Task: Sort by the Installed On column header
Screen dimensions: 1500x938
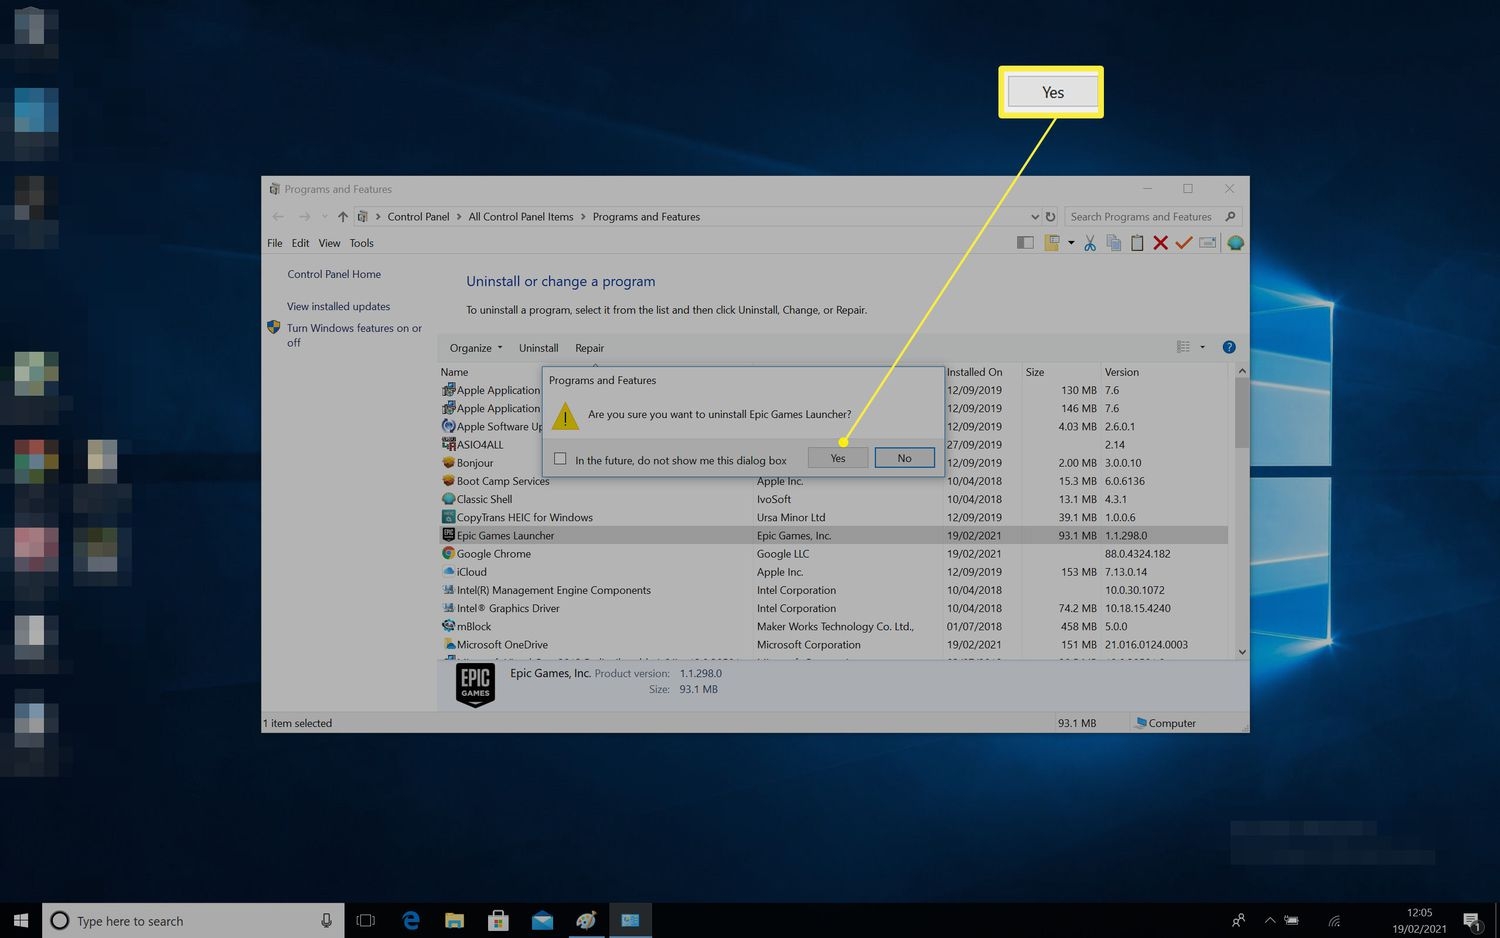Action: point(974,372)
